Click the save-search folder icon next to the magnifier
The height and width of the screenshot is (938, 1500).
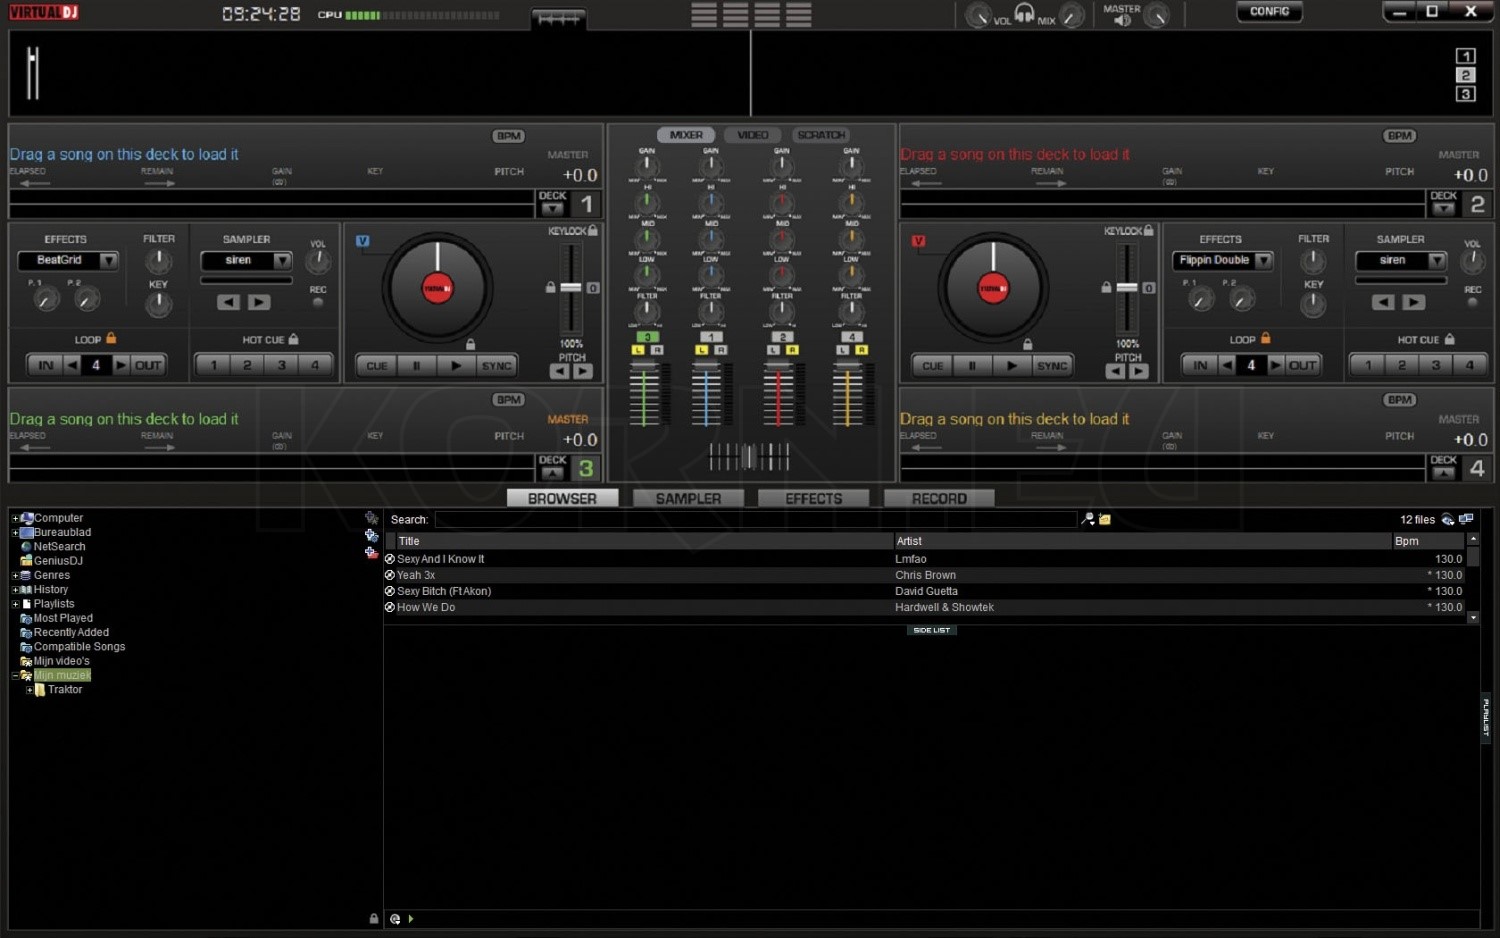pyautogui.click(x=1104, y=519)
